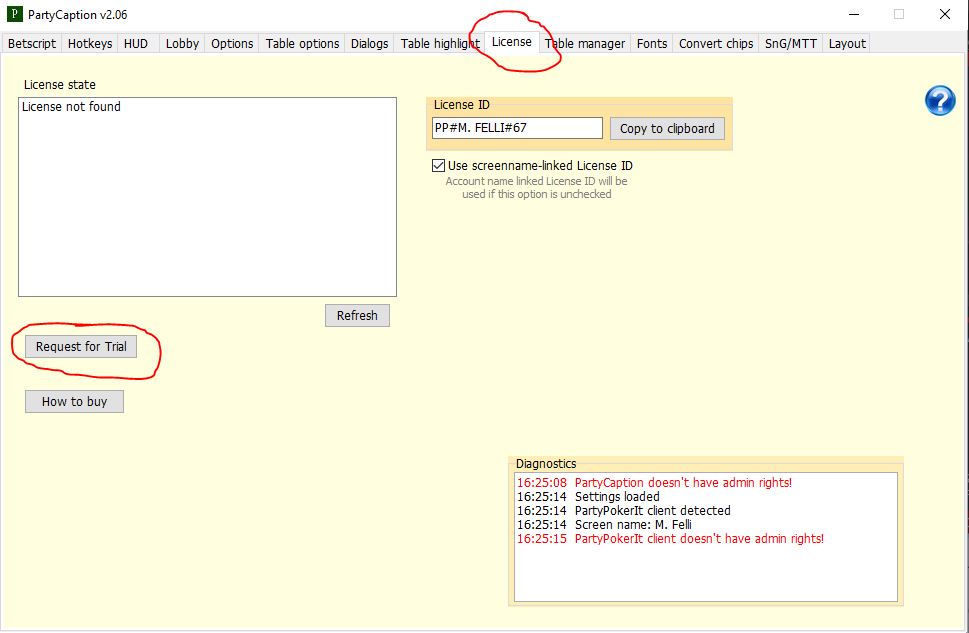Viewport: 969px width, 633px height.
Task: Switch to the Betscript tab
Action: 32,43
